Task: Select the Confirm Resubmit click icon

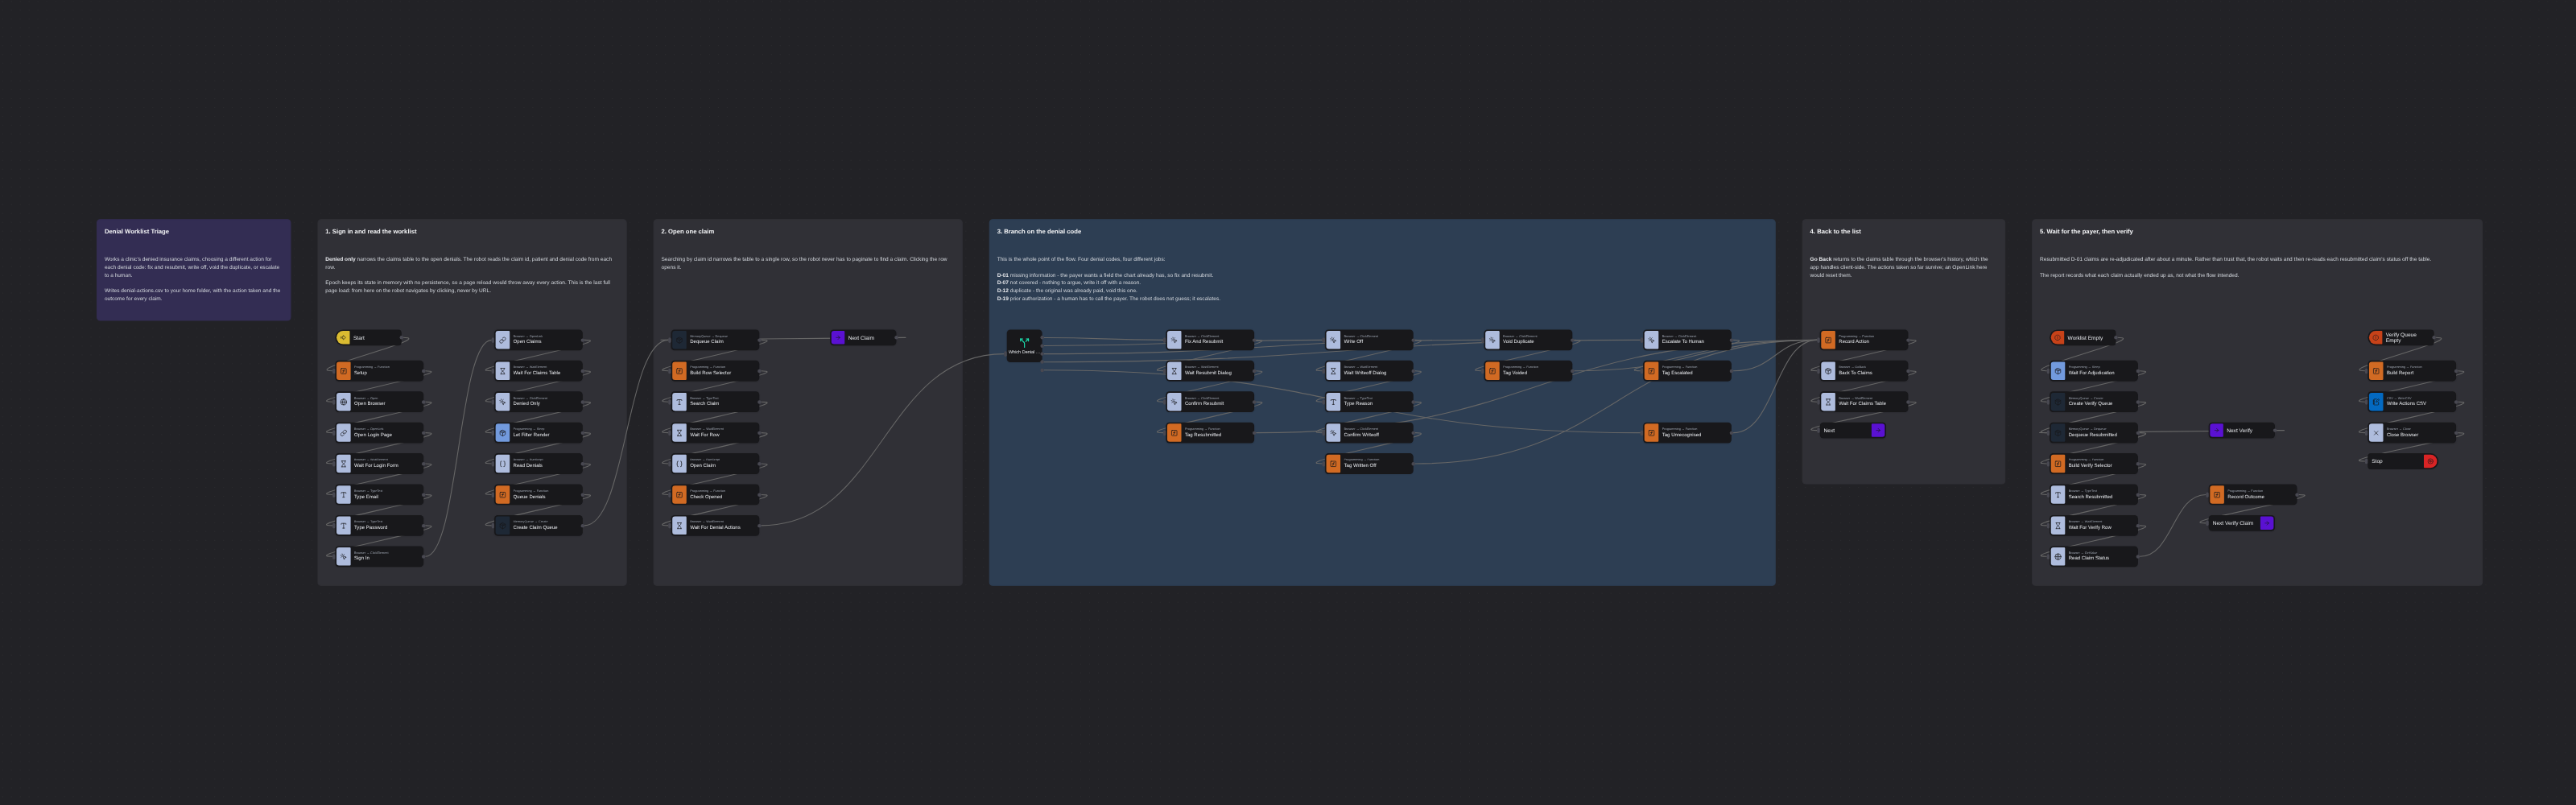Action: pyautogui.click(x=1175, y=402)
